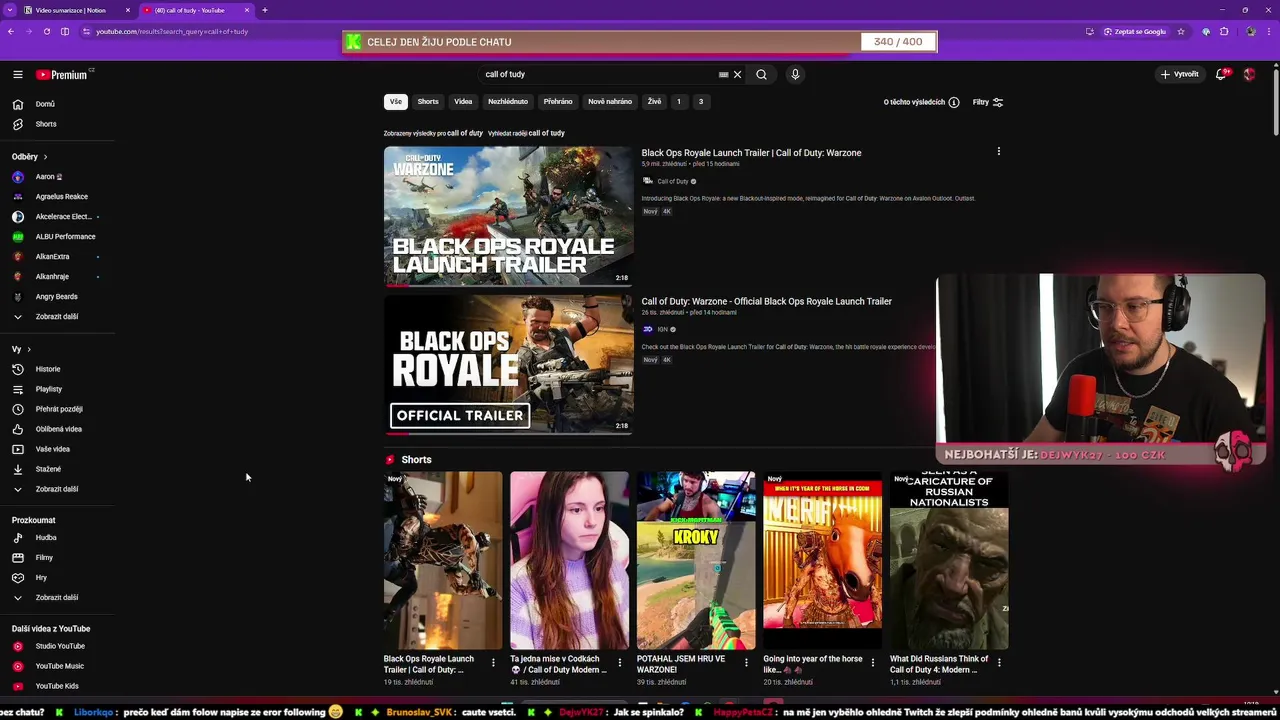Open options menu for Black Ops Royale Launch Trailer
This screenshot has width=1280, height=720.
click(998, 152)
